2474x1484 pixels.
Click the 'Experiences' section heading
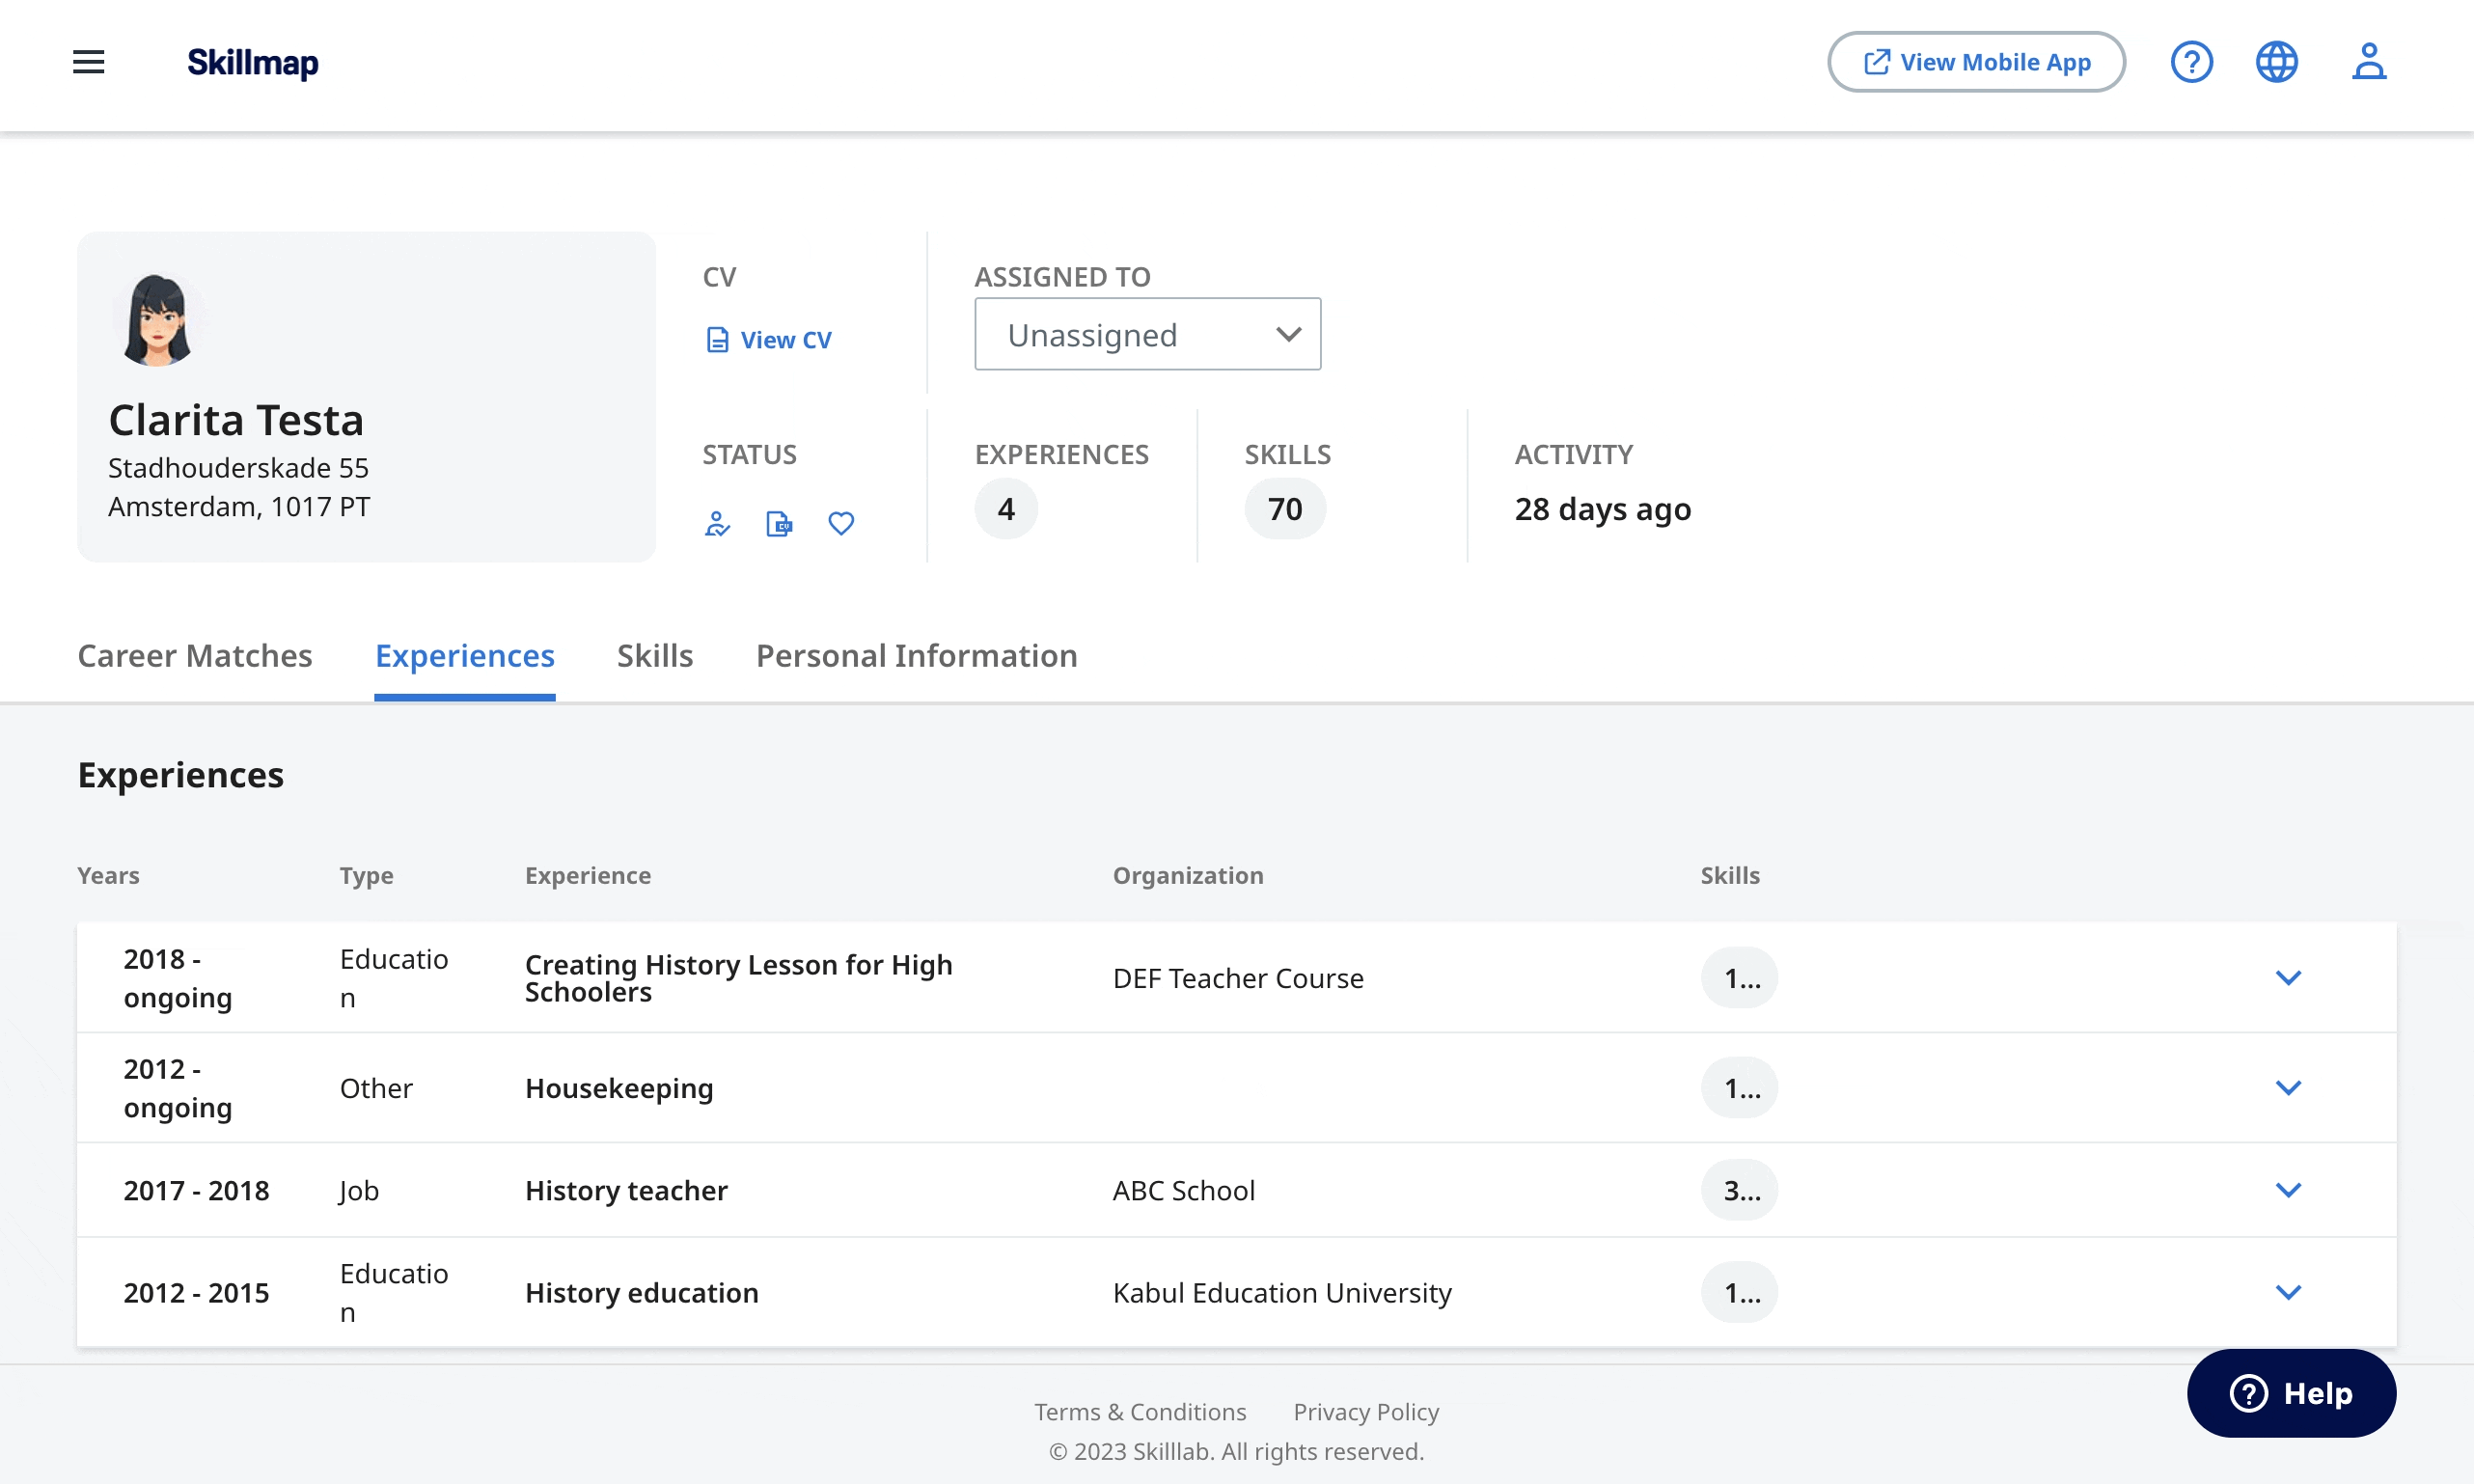[x=181, y=775]
